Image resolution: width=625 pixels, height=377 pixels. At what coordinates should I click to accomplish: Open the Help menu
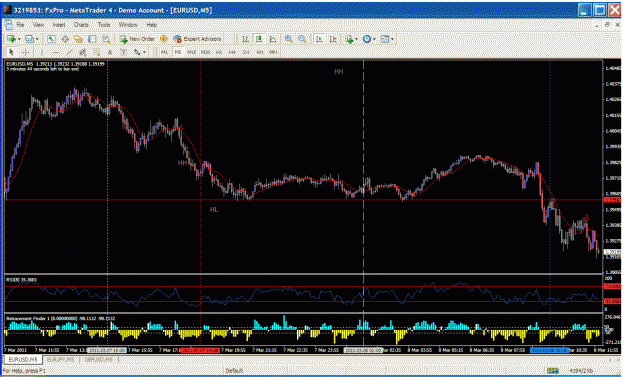point(151,25)
